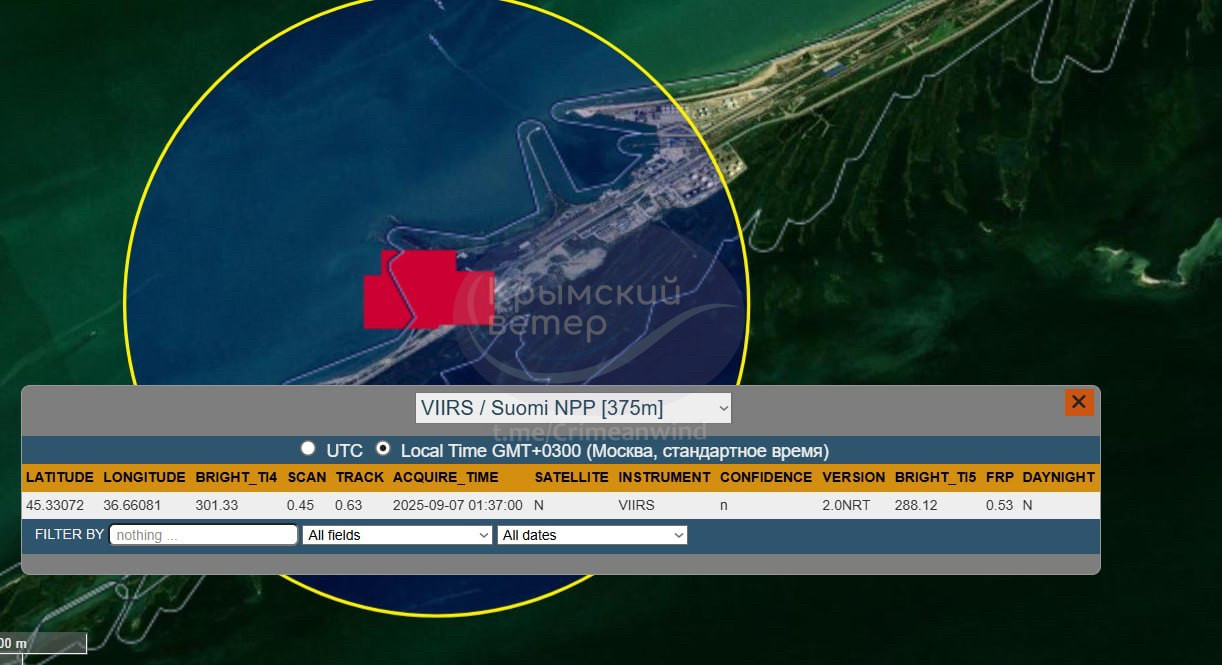
Task: Select the UTC time radio button
Action: [x=308, y=449]
